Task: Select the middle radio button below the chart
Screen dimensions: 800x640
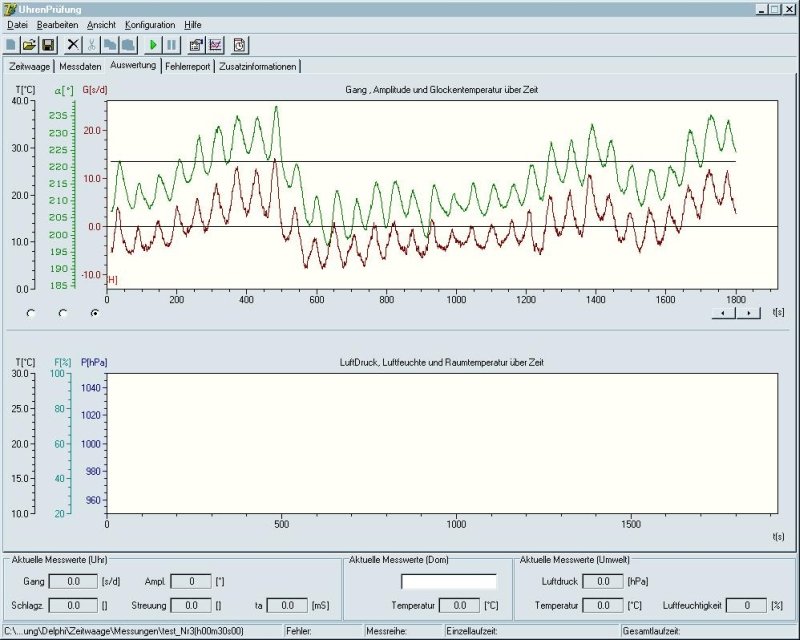Action: 63,313
